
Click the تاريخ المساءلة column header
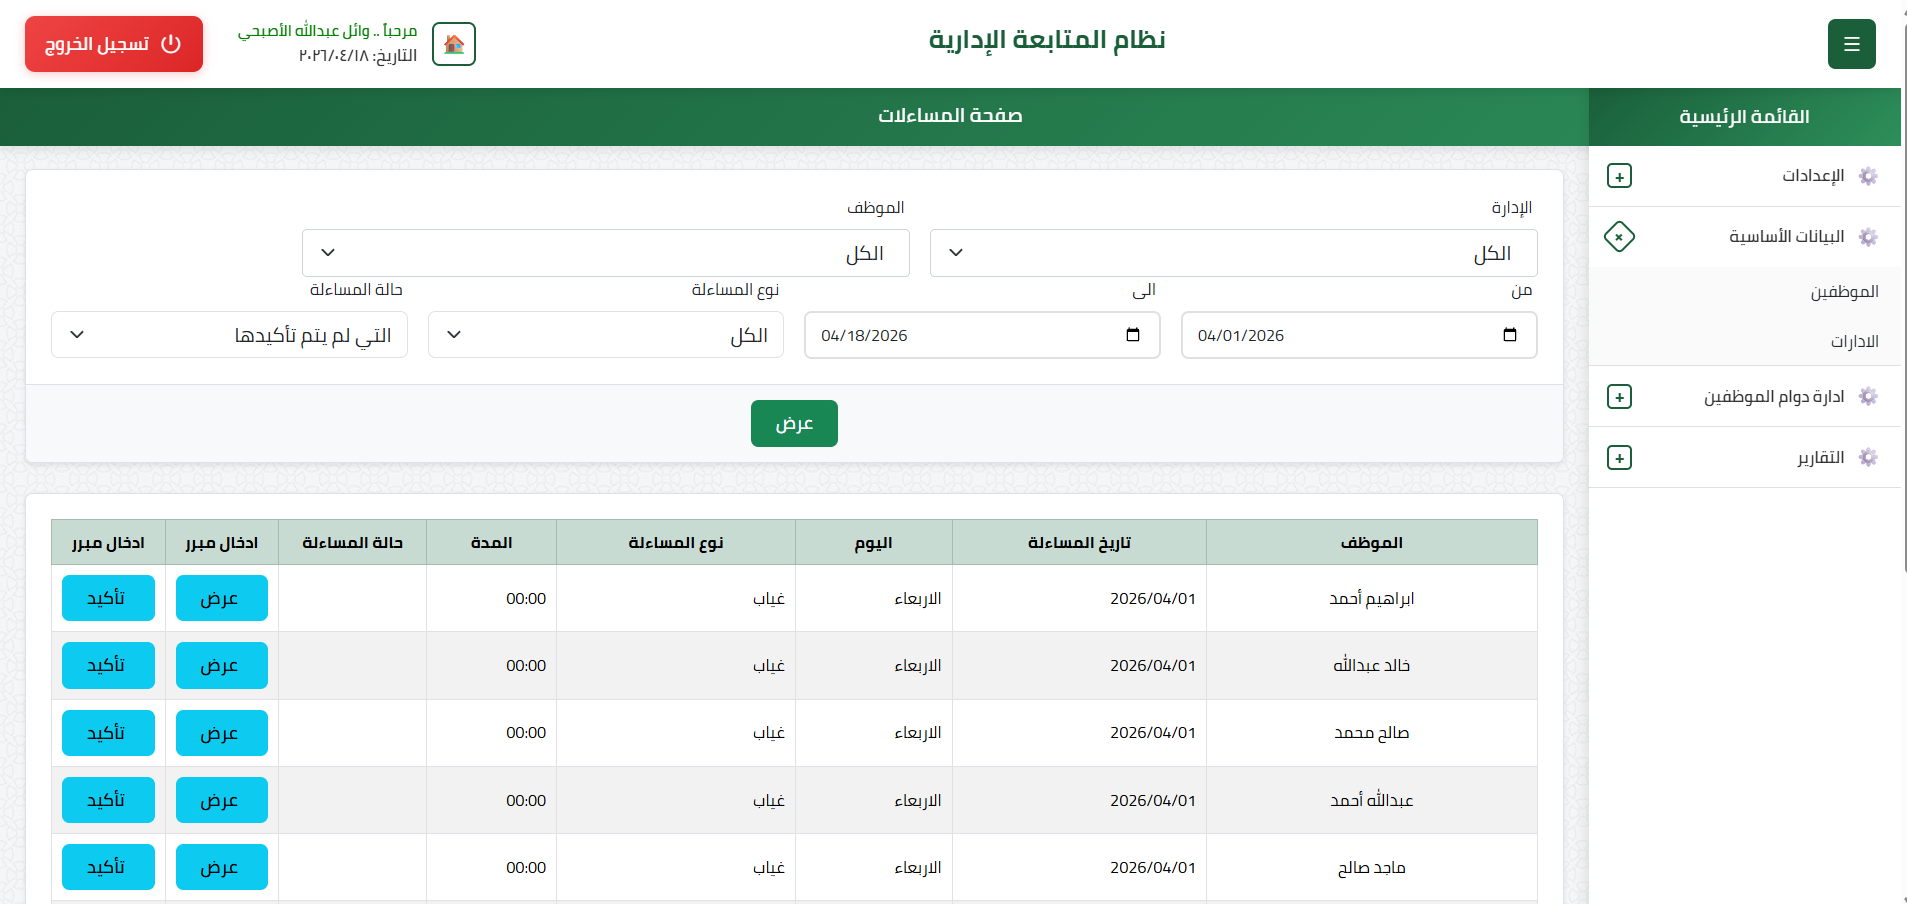click(1079, 542)
